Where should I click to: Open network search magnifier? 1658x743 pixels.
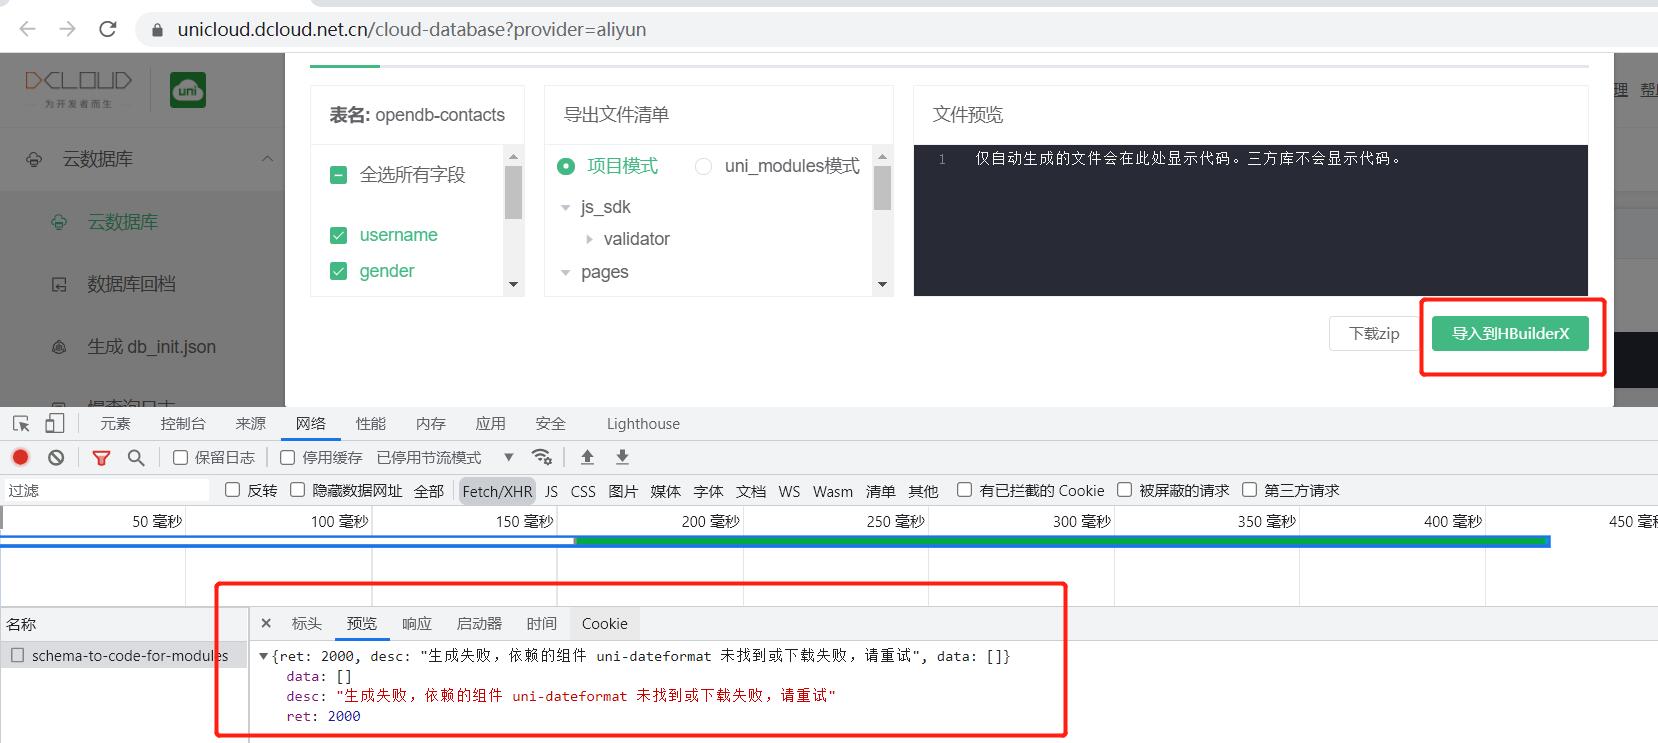pyautogui.click(x=136, y=457)
